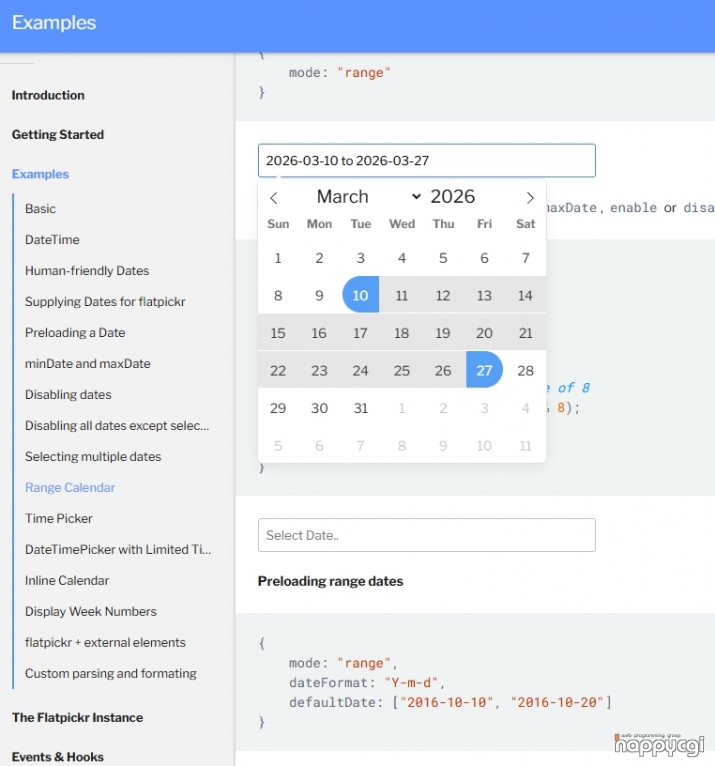Image resolution: width=715 pixels, height=766 pixels.
Task: Select the Examples sidebar heading
Action: (40, 174)
